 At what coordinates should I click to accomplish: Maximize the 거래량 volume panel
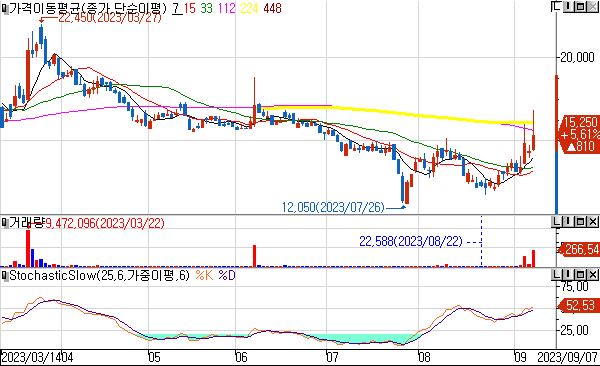point(580,221)
